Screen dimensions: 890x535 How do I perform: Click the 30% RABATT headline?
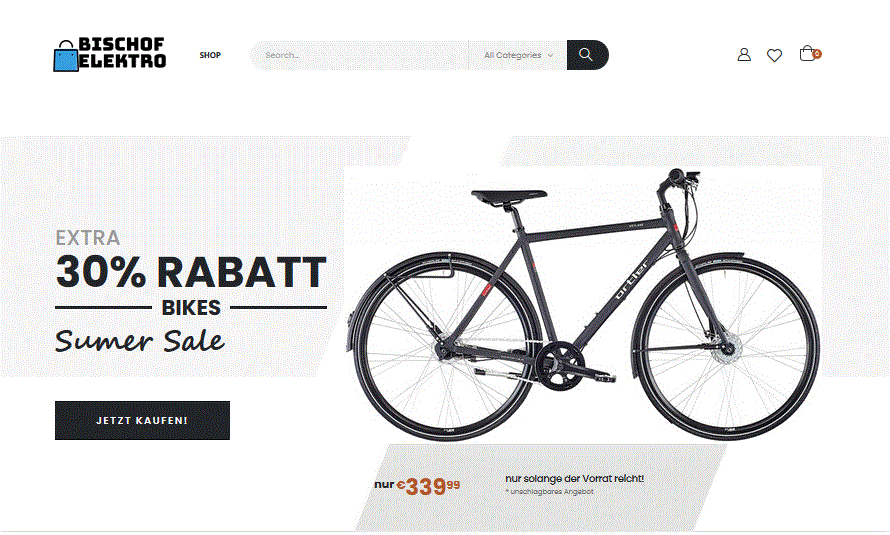pyautogui.click(x=191, y=272)
